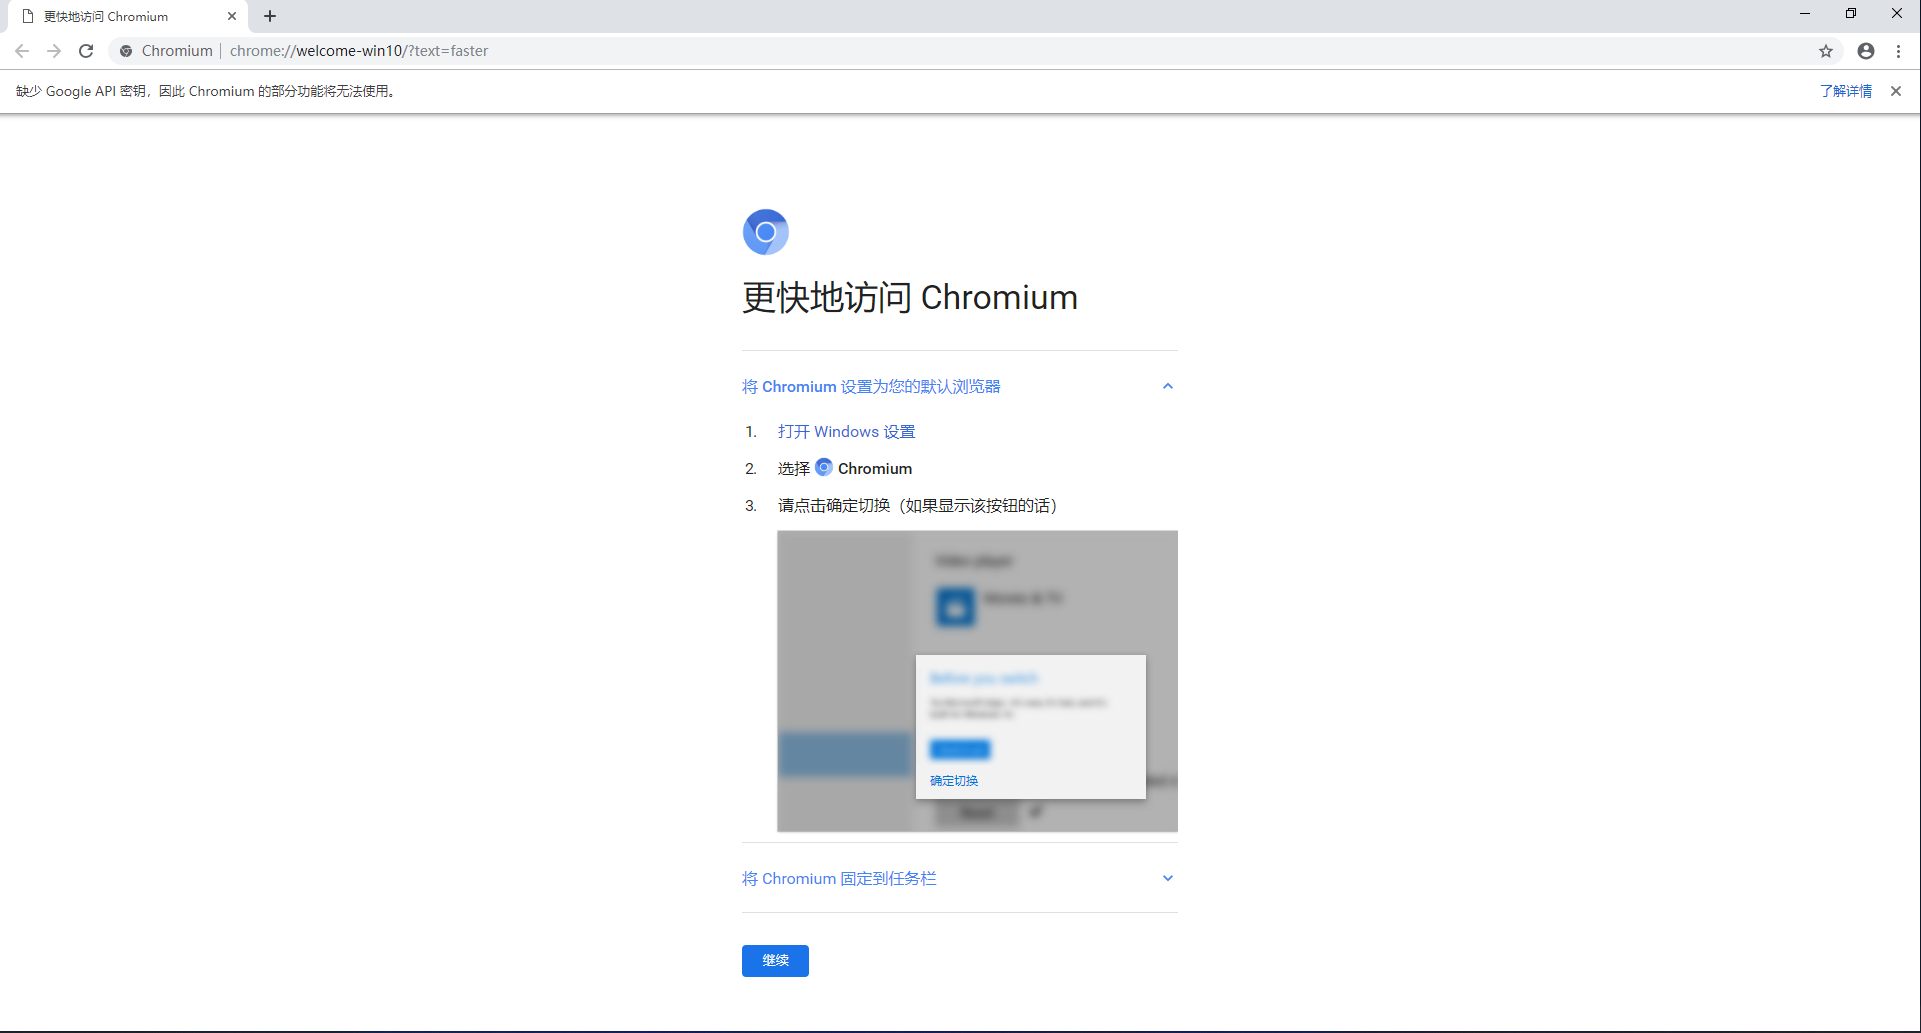Click the 了解详情 link
The width and height of the screenshot is (1921, 1033).
click(x=1846, y=91)
